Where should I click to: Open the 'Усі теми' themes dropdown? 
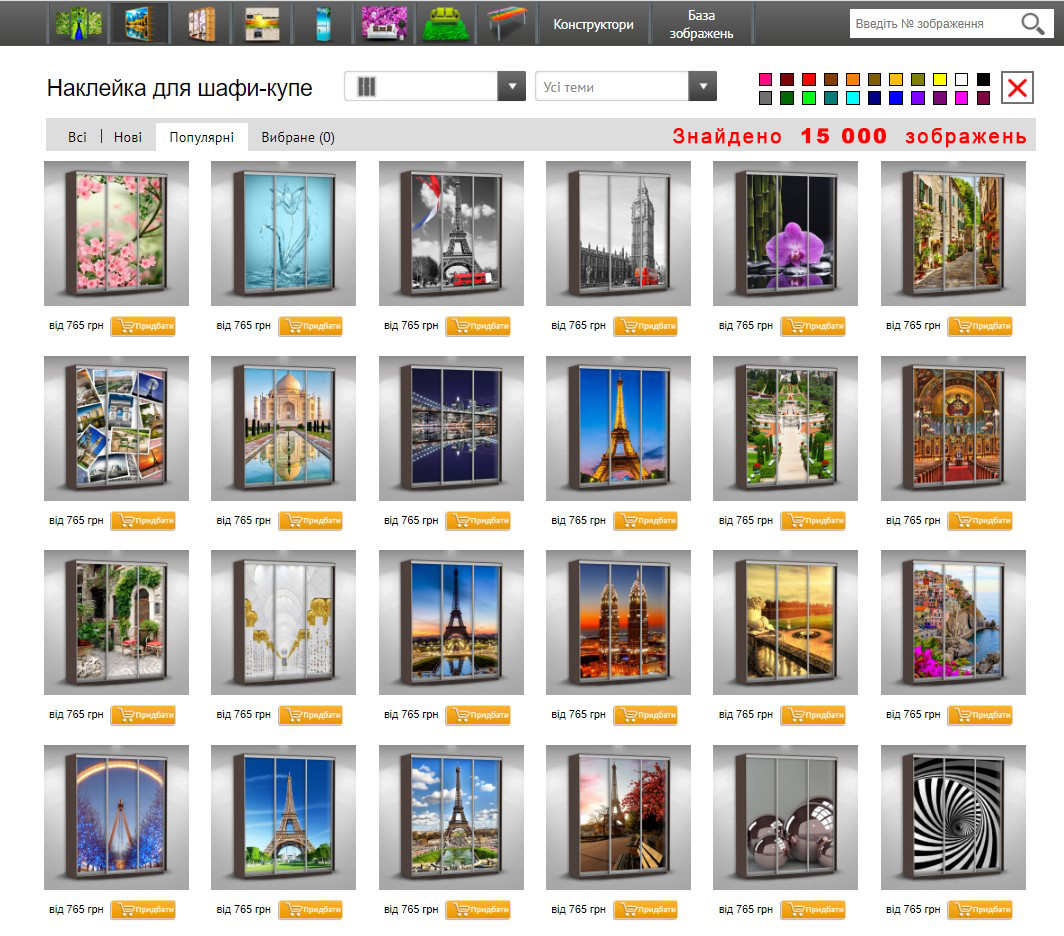702,87
